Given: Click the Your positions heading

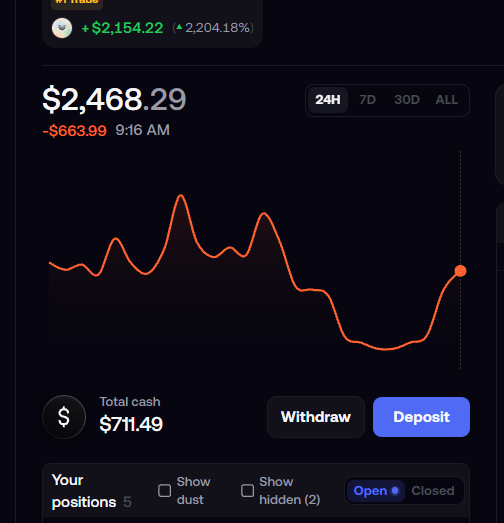Looking at the screenshot, I should coord(84,491).
